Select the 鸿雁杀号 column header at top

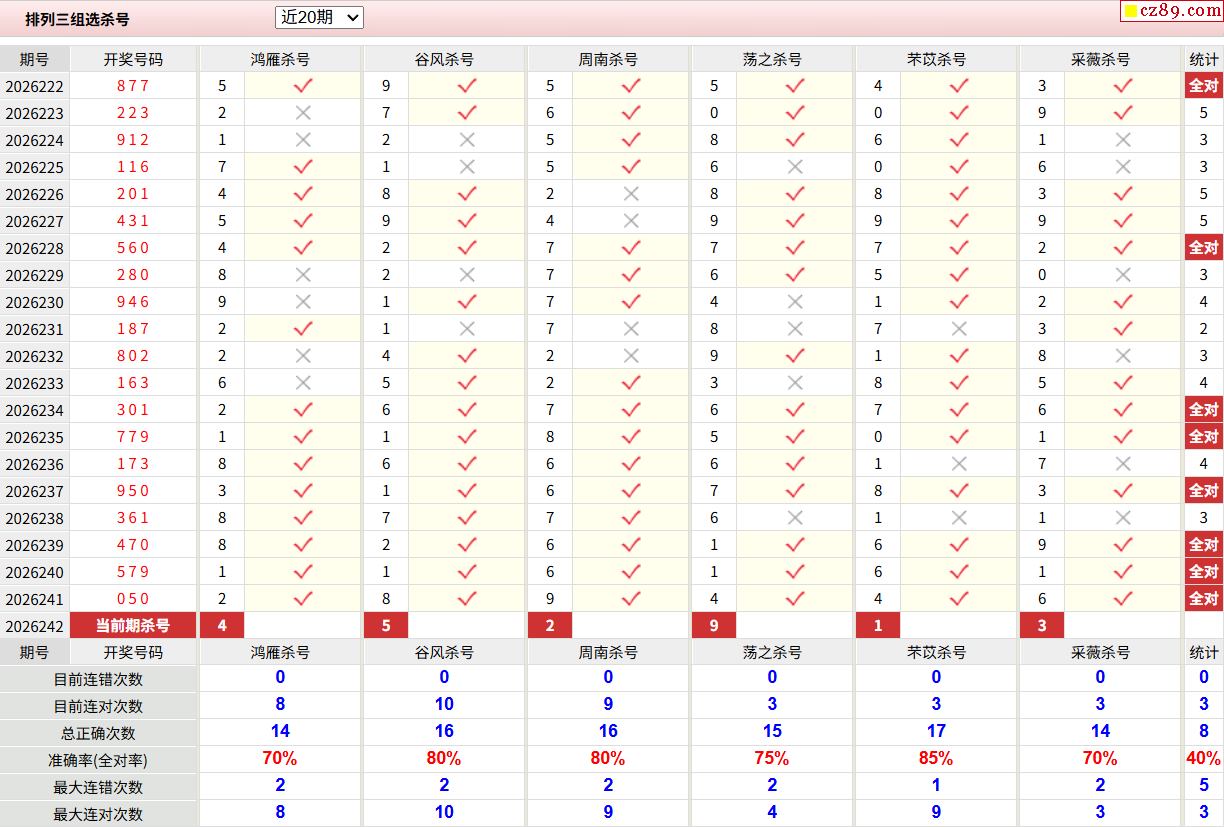[x=280, y=59]
